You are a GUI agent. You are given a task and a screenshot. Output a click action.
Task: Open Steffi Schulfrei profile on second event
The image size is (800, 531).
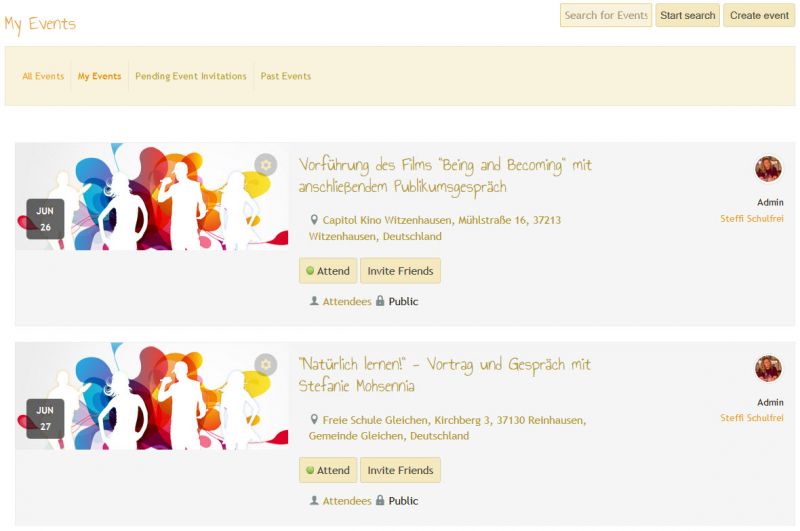pyautogui.click(x=752, y=418)
